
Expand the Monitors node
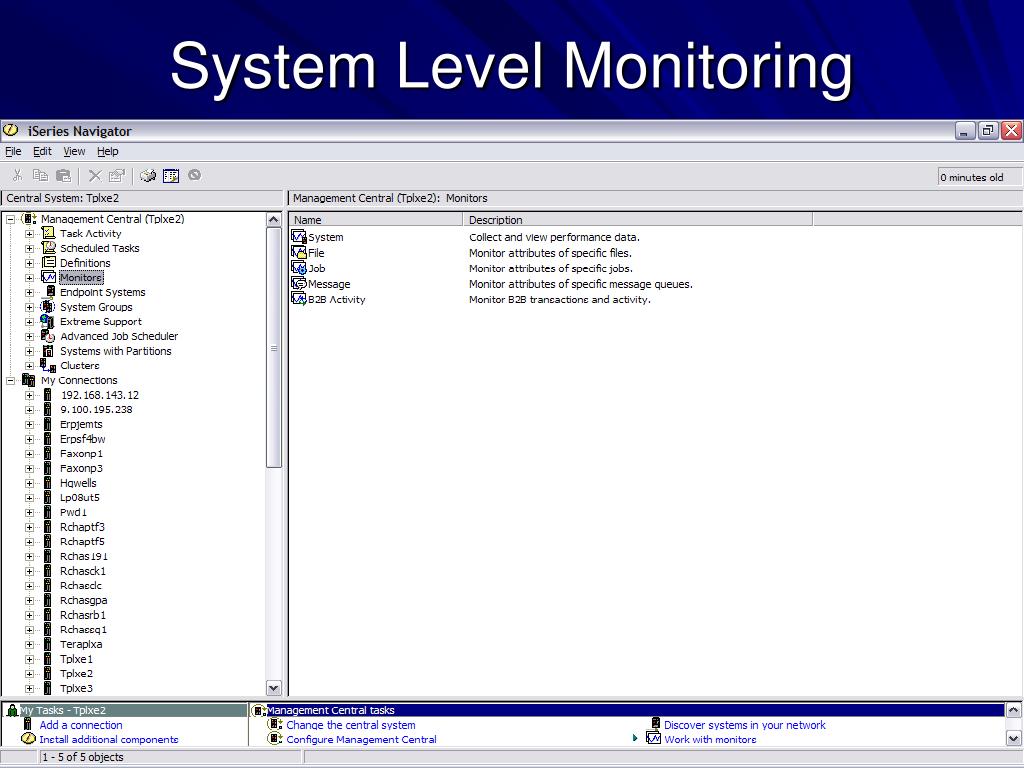tap(29, 278)
